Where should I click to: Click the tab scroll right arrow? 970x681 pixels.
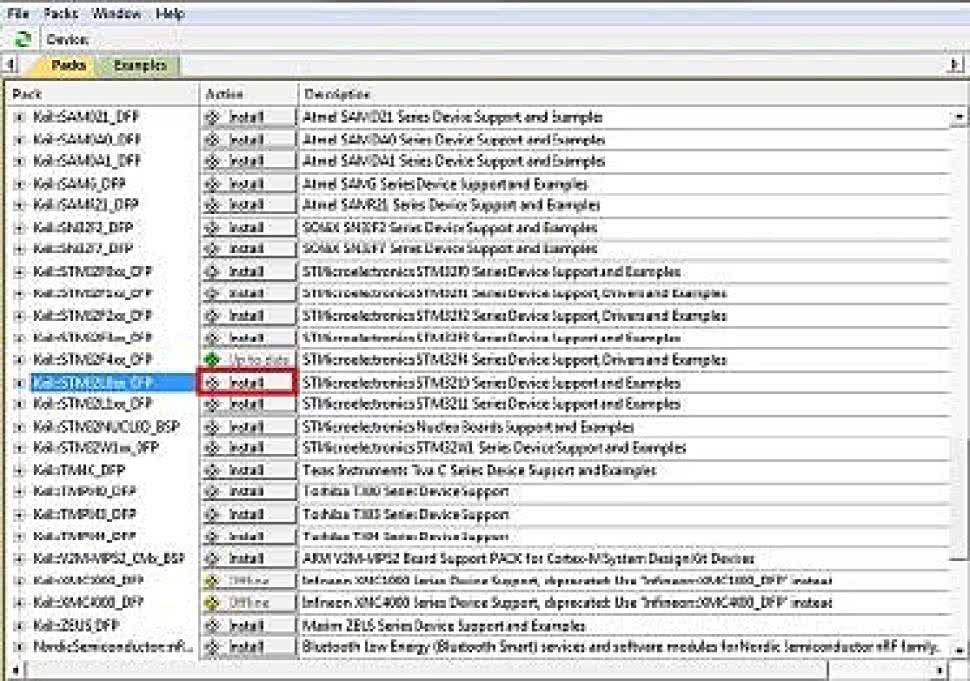coord(955,65)
